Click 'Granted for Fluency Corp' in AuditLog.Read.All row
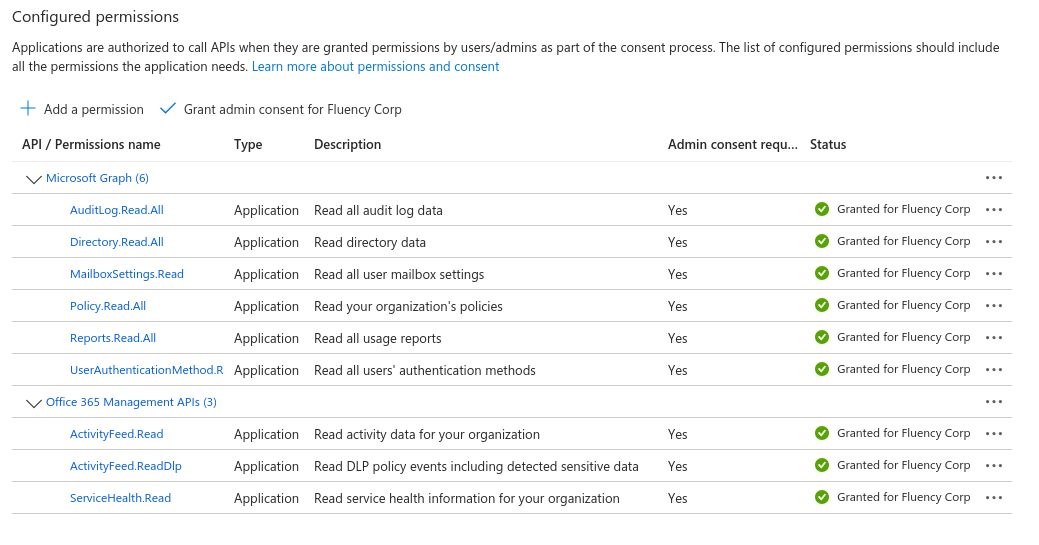This screenshot has height=545, width=1039. (x=903, y=209)
